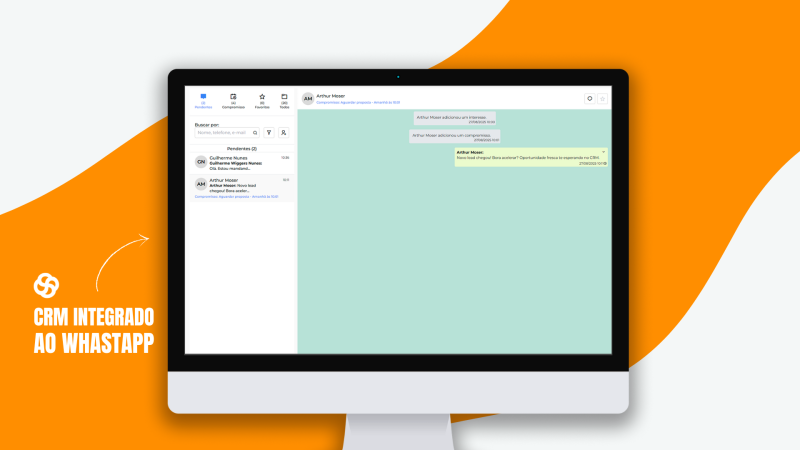Screen dimensions: 800x450
Task: Open the Pendentes chat tab
Action: (203, 99)
